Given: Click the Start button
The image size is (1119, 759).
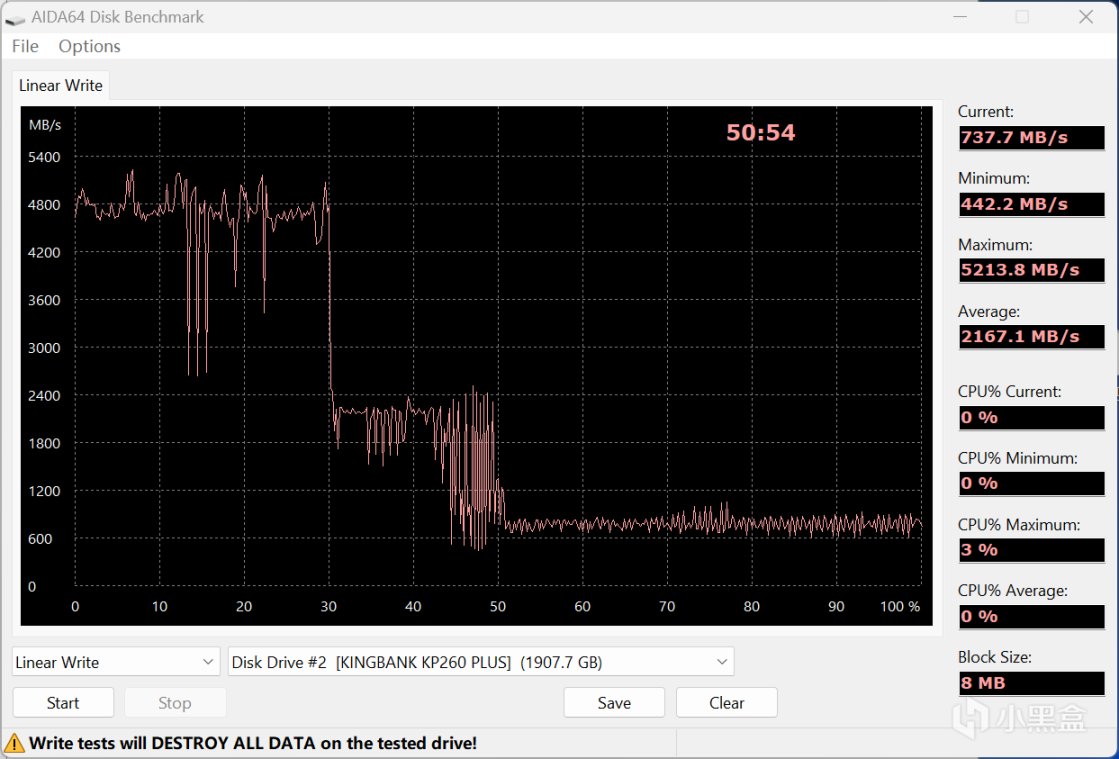Looking at the screenshot, I should (x=63, y=703).
